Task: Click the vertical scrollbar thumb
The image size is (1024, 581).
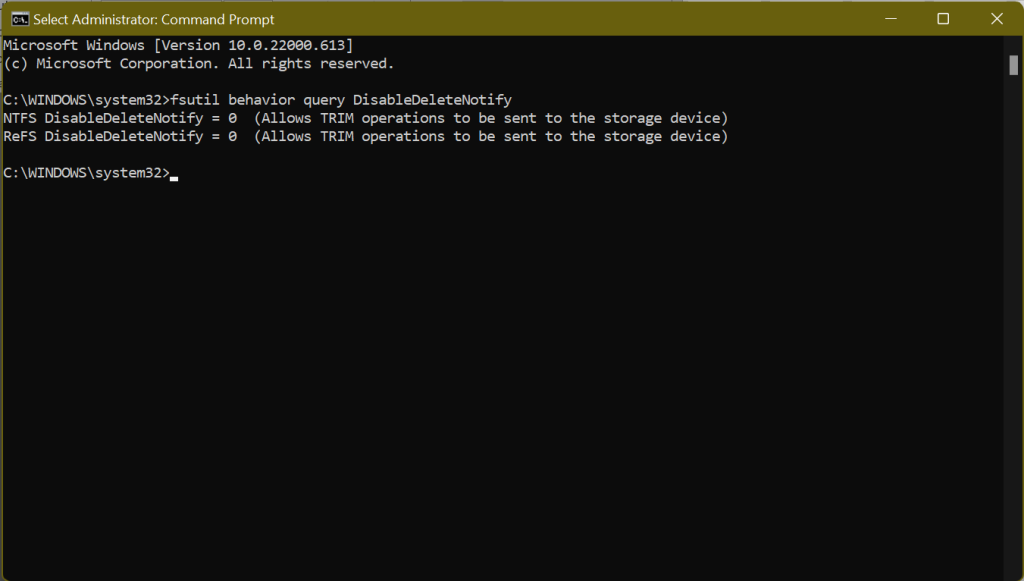Action: click(x=1013, y=64)
